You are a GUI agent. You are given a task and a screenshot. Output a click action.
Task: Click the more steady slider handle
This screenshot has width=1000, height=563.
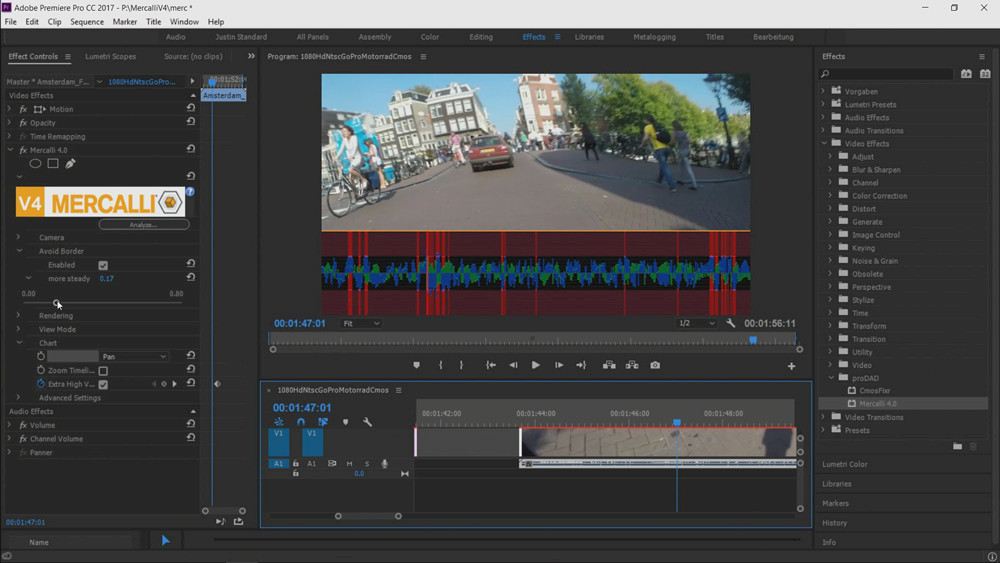(x=56, y=303)
